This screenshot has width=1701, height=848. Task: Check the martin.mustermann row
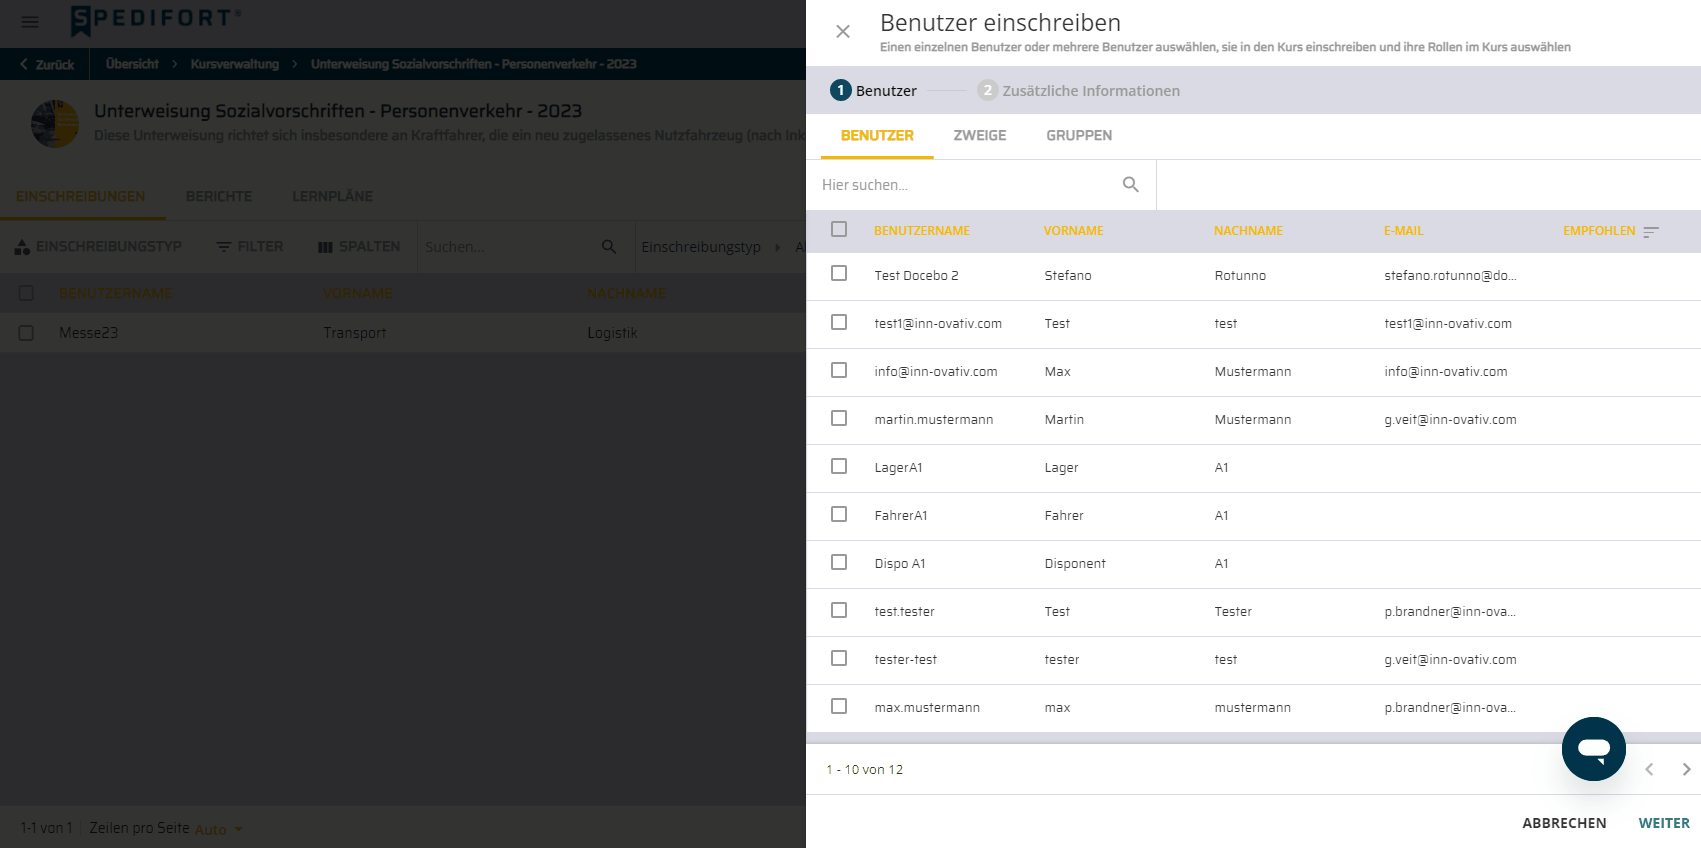(x=839, y=418)
